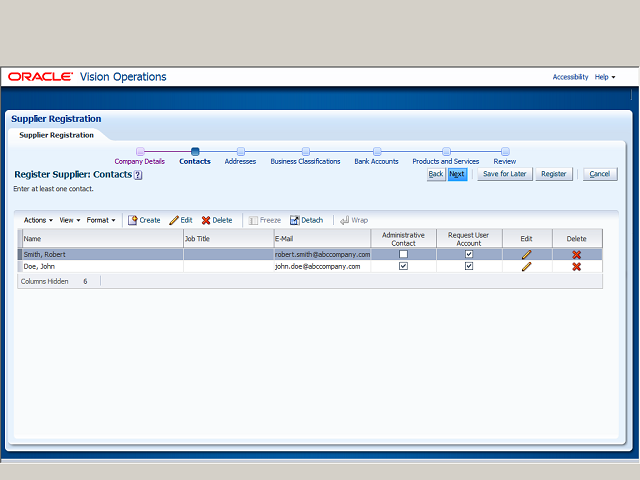Click the Request User Account column header

point(469,239)
